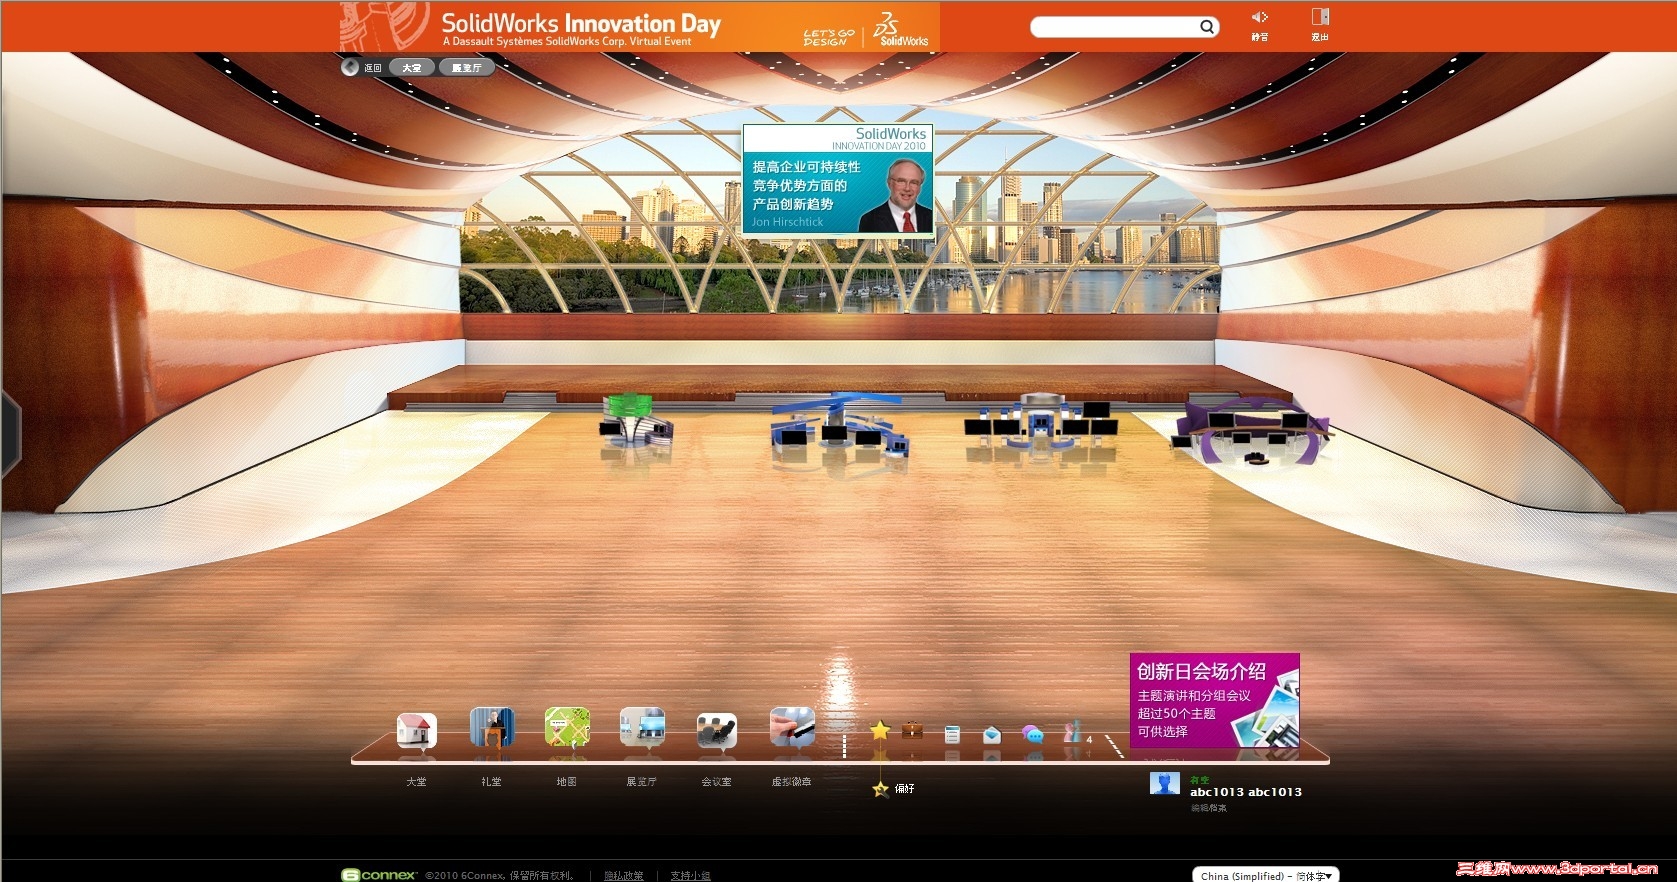Image resolution: width=1677 pixels, height=882 pixels.
Task: Open the China (Simplified) language dropdown
Action: coord(1265,875)
